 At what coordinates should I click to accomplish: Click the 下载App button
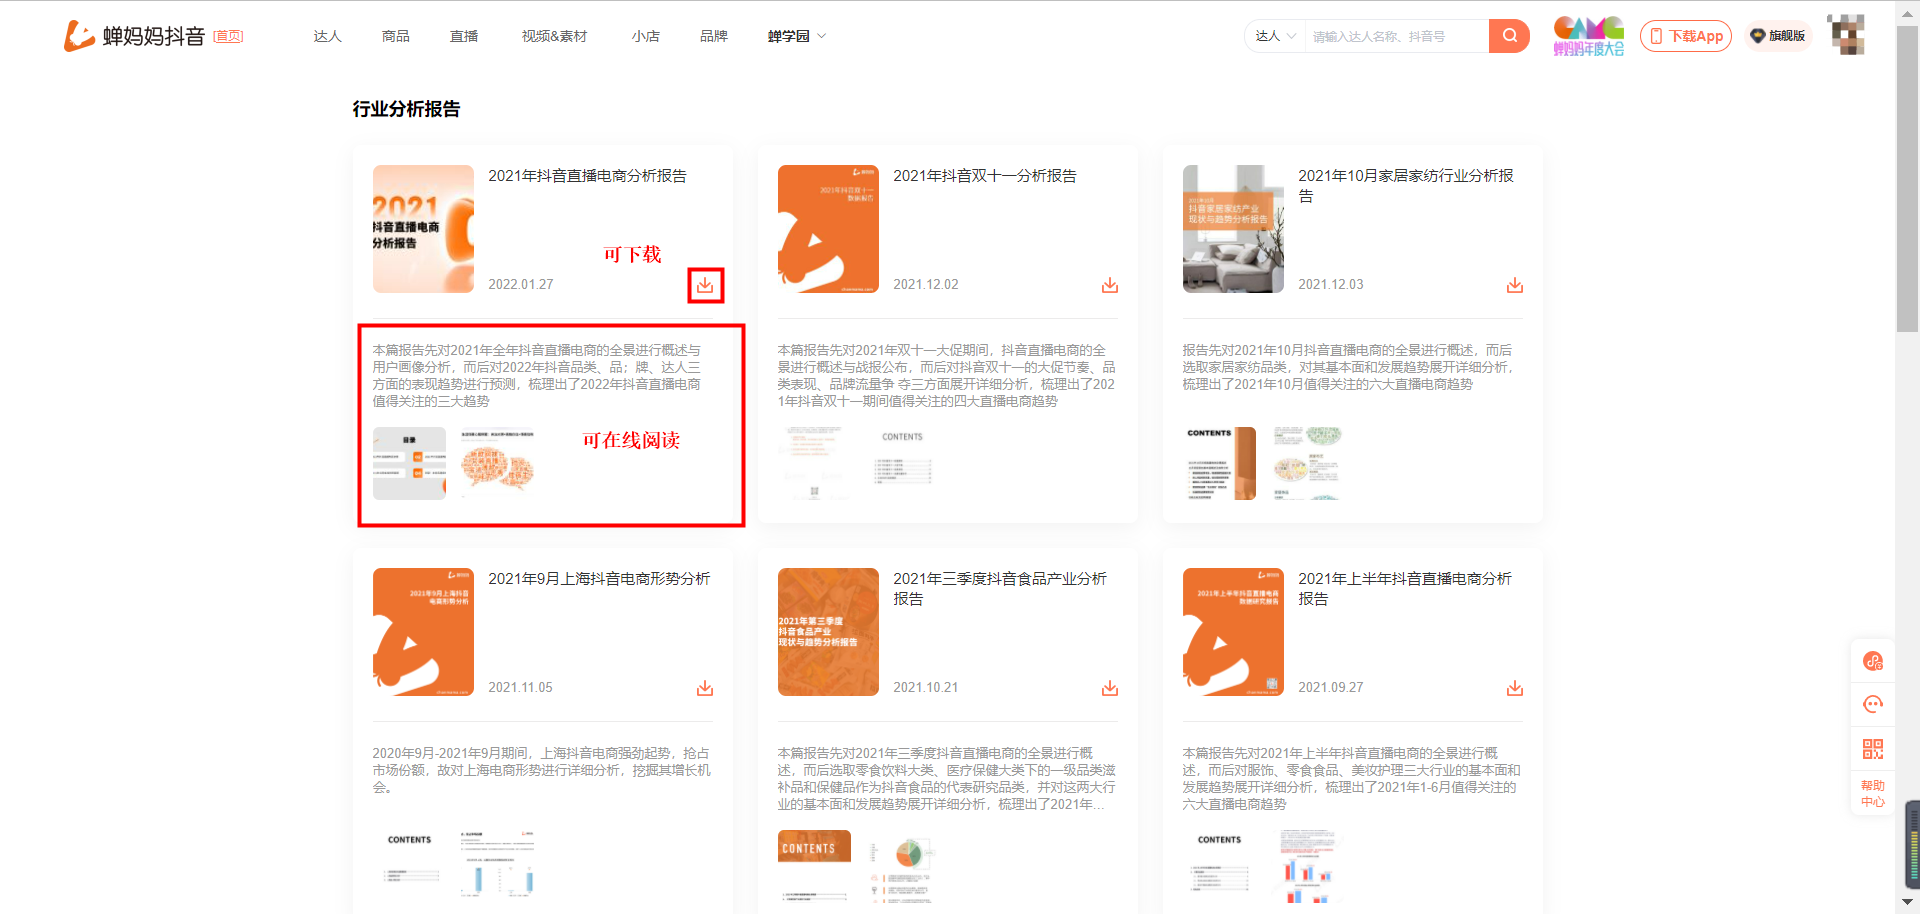point(1686,36)
